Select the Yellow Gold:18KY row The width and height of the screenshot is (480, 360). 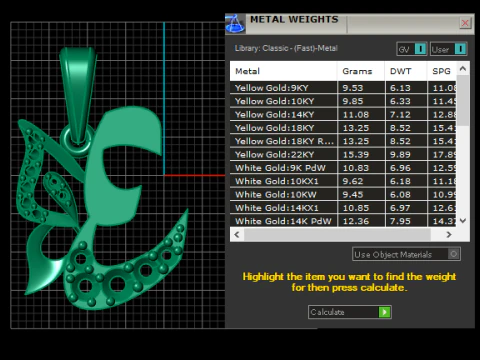point(343,128)
